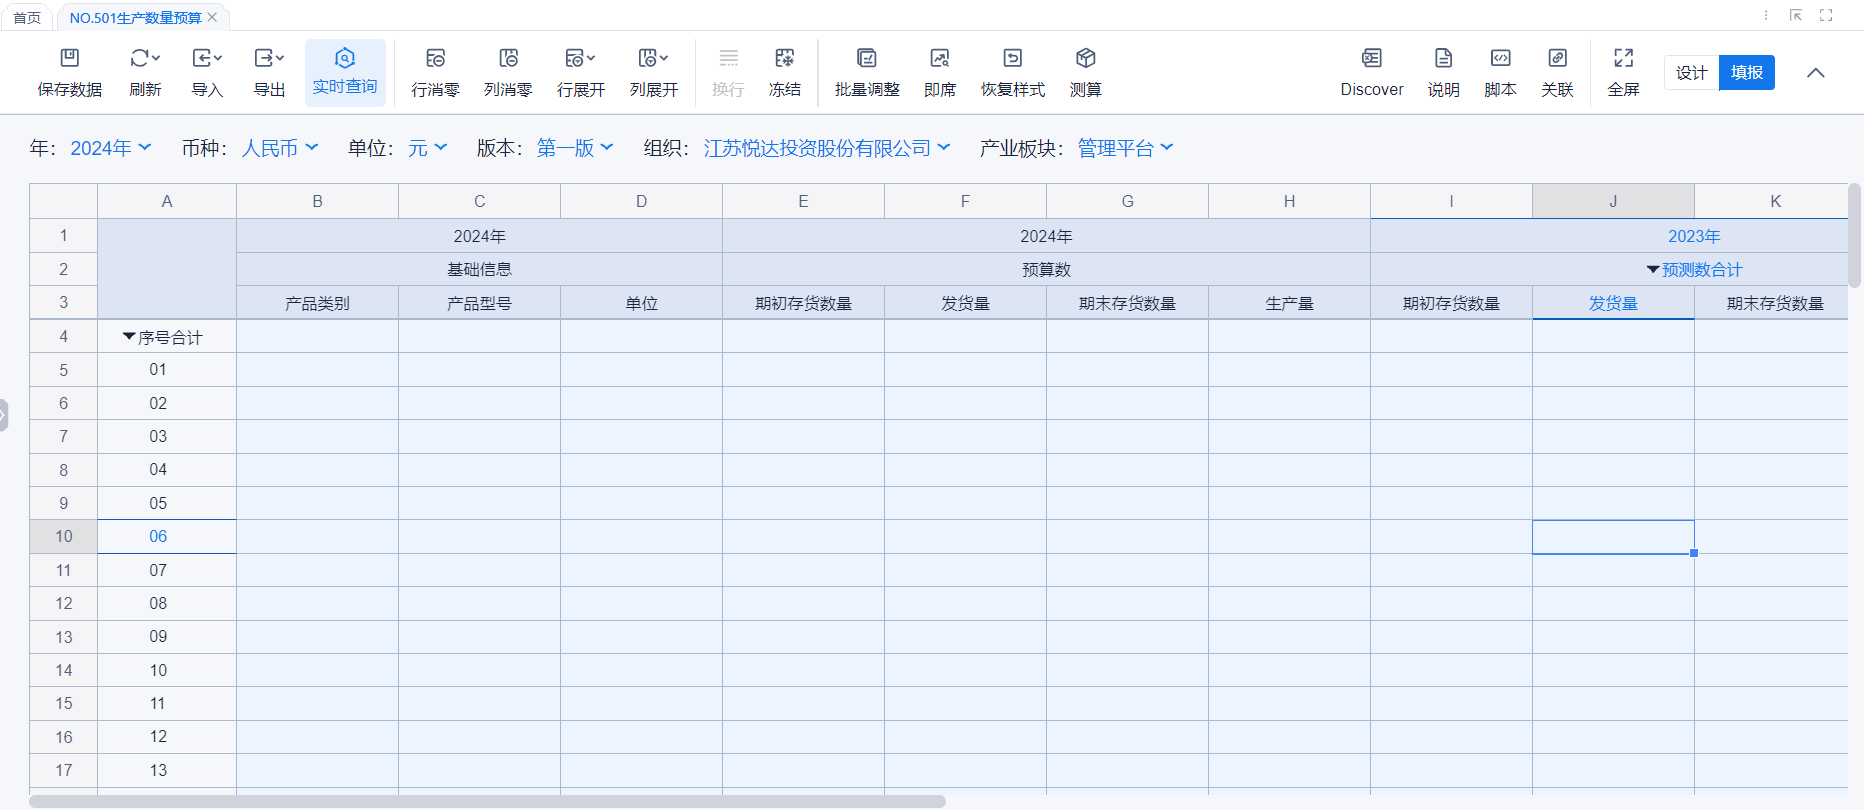Click the 刷新 refresh icon
Image resolution: width=1864 pixels, height=810 pixels.
pyautogui.click(x=144, y=59)
